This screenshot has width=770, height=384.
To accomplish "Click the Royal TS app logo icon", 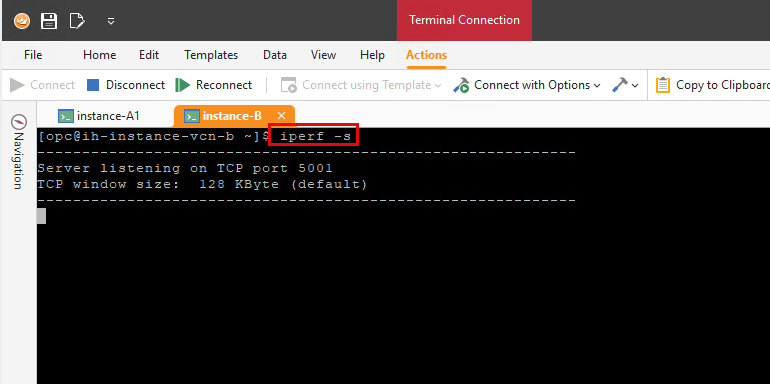I will click(x=22, y=21).
